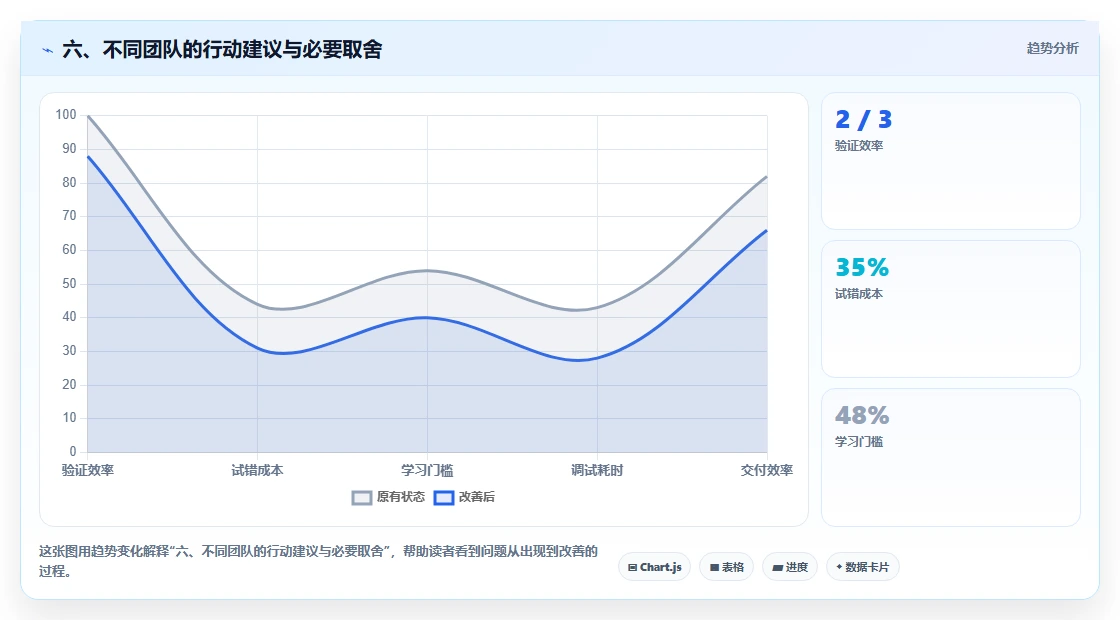The height and width of the screenshot is (620, 1120).
Task: Toggle the 原有状态 legend swatch
Action: [362, 498]
